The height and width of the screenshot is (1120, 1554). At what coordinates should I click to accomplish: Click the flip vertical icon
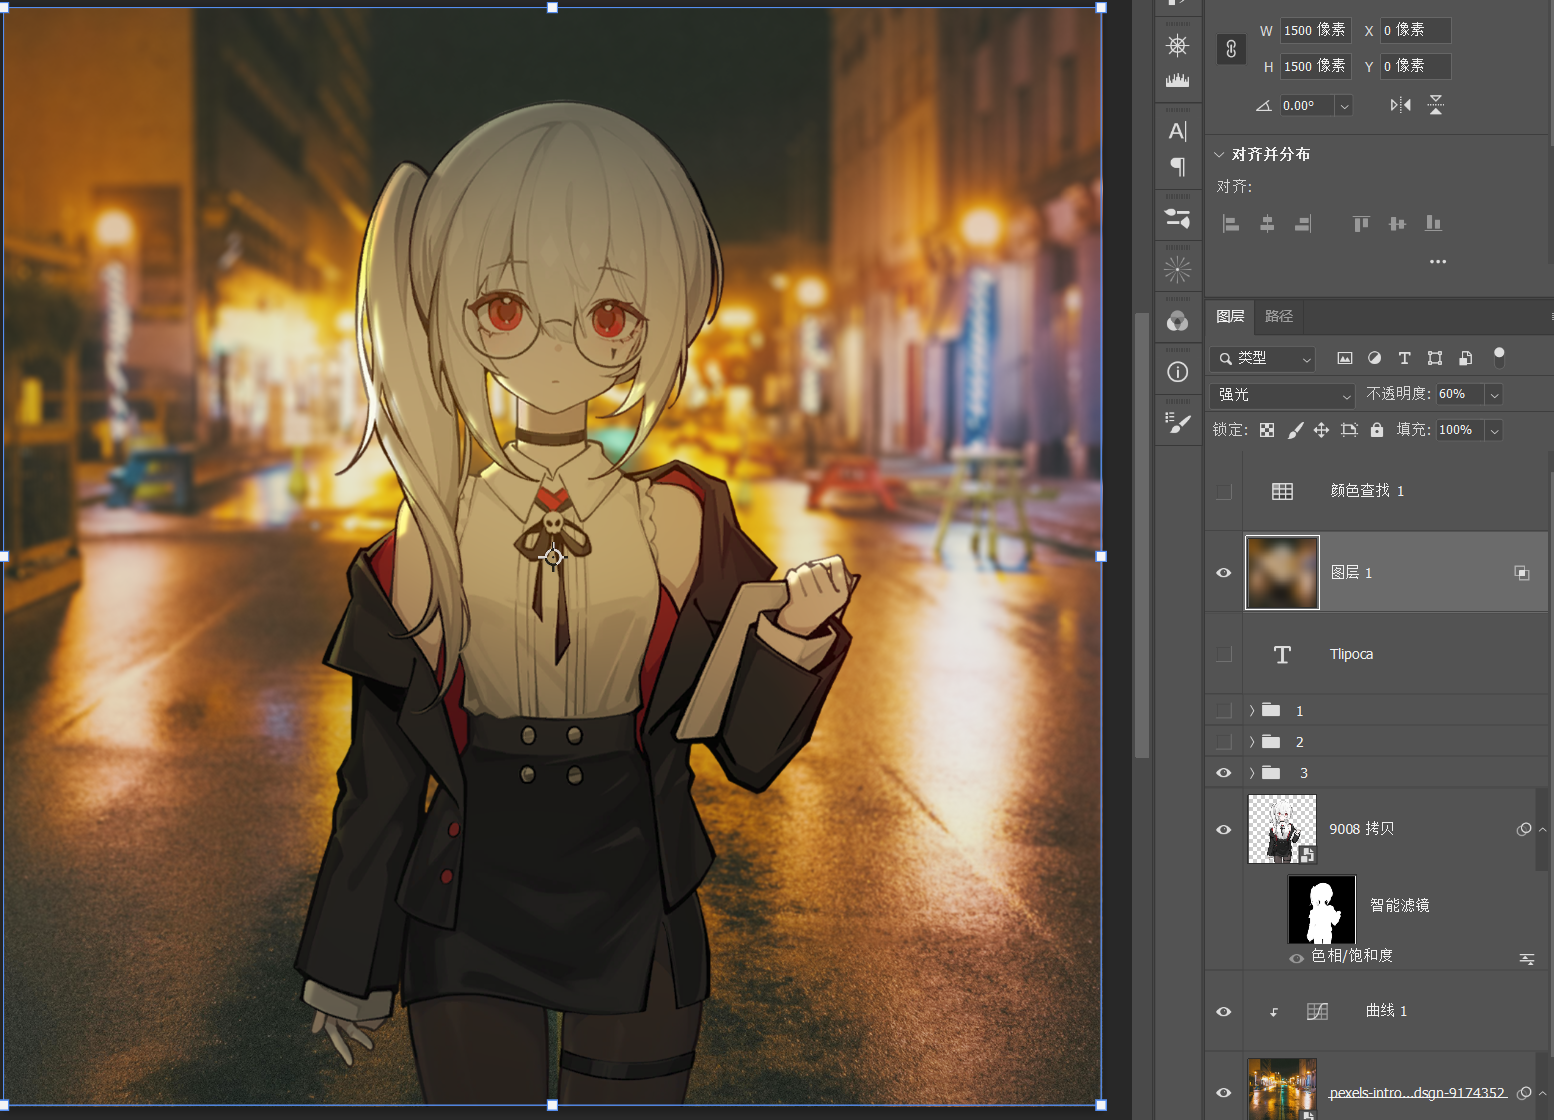(x=1436, y=105)
